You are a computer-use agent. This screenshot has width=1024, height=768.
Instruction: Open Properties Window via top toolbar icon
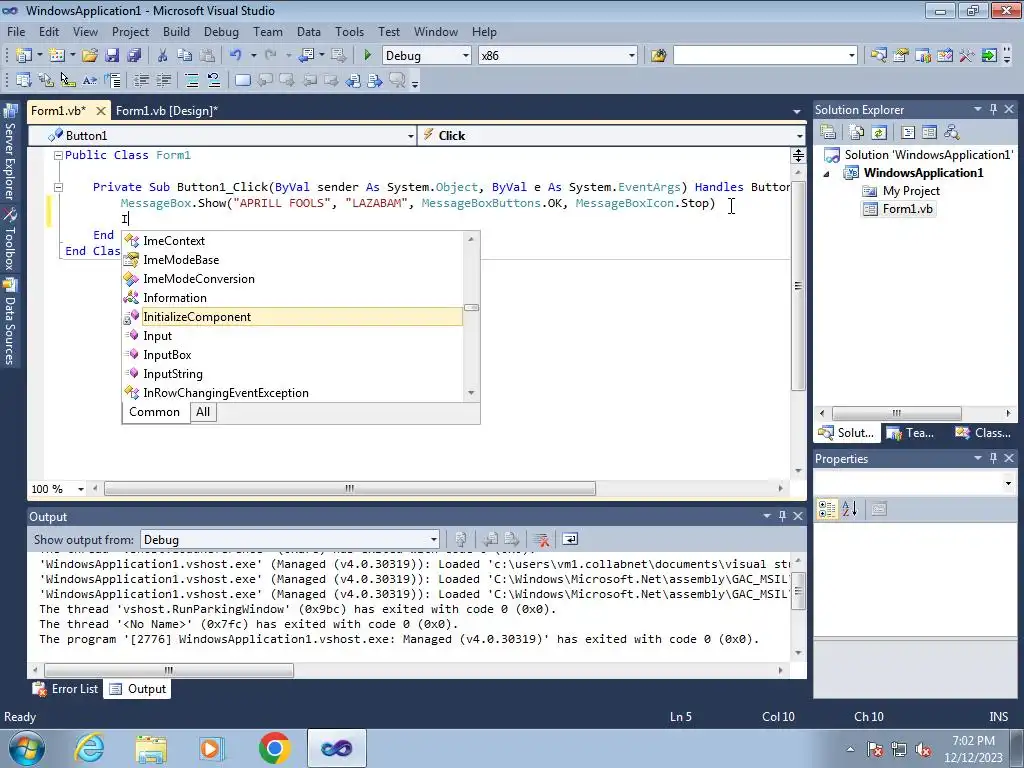901,56
